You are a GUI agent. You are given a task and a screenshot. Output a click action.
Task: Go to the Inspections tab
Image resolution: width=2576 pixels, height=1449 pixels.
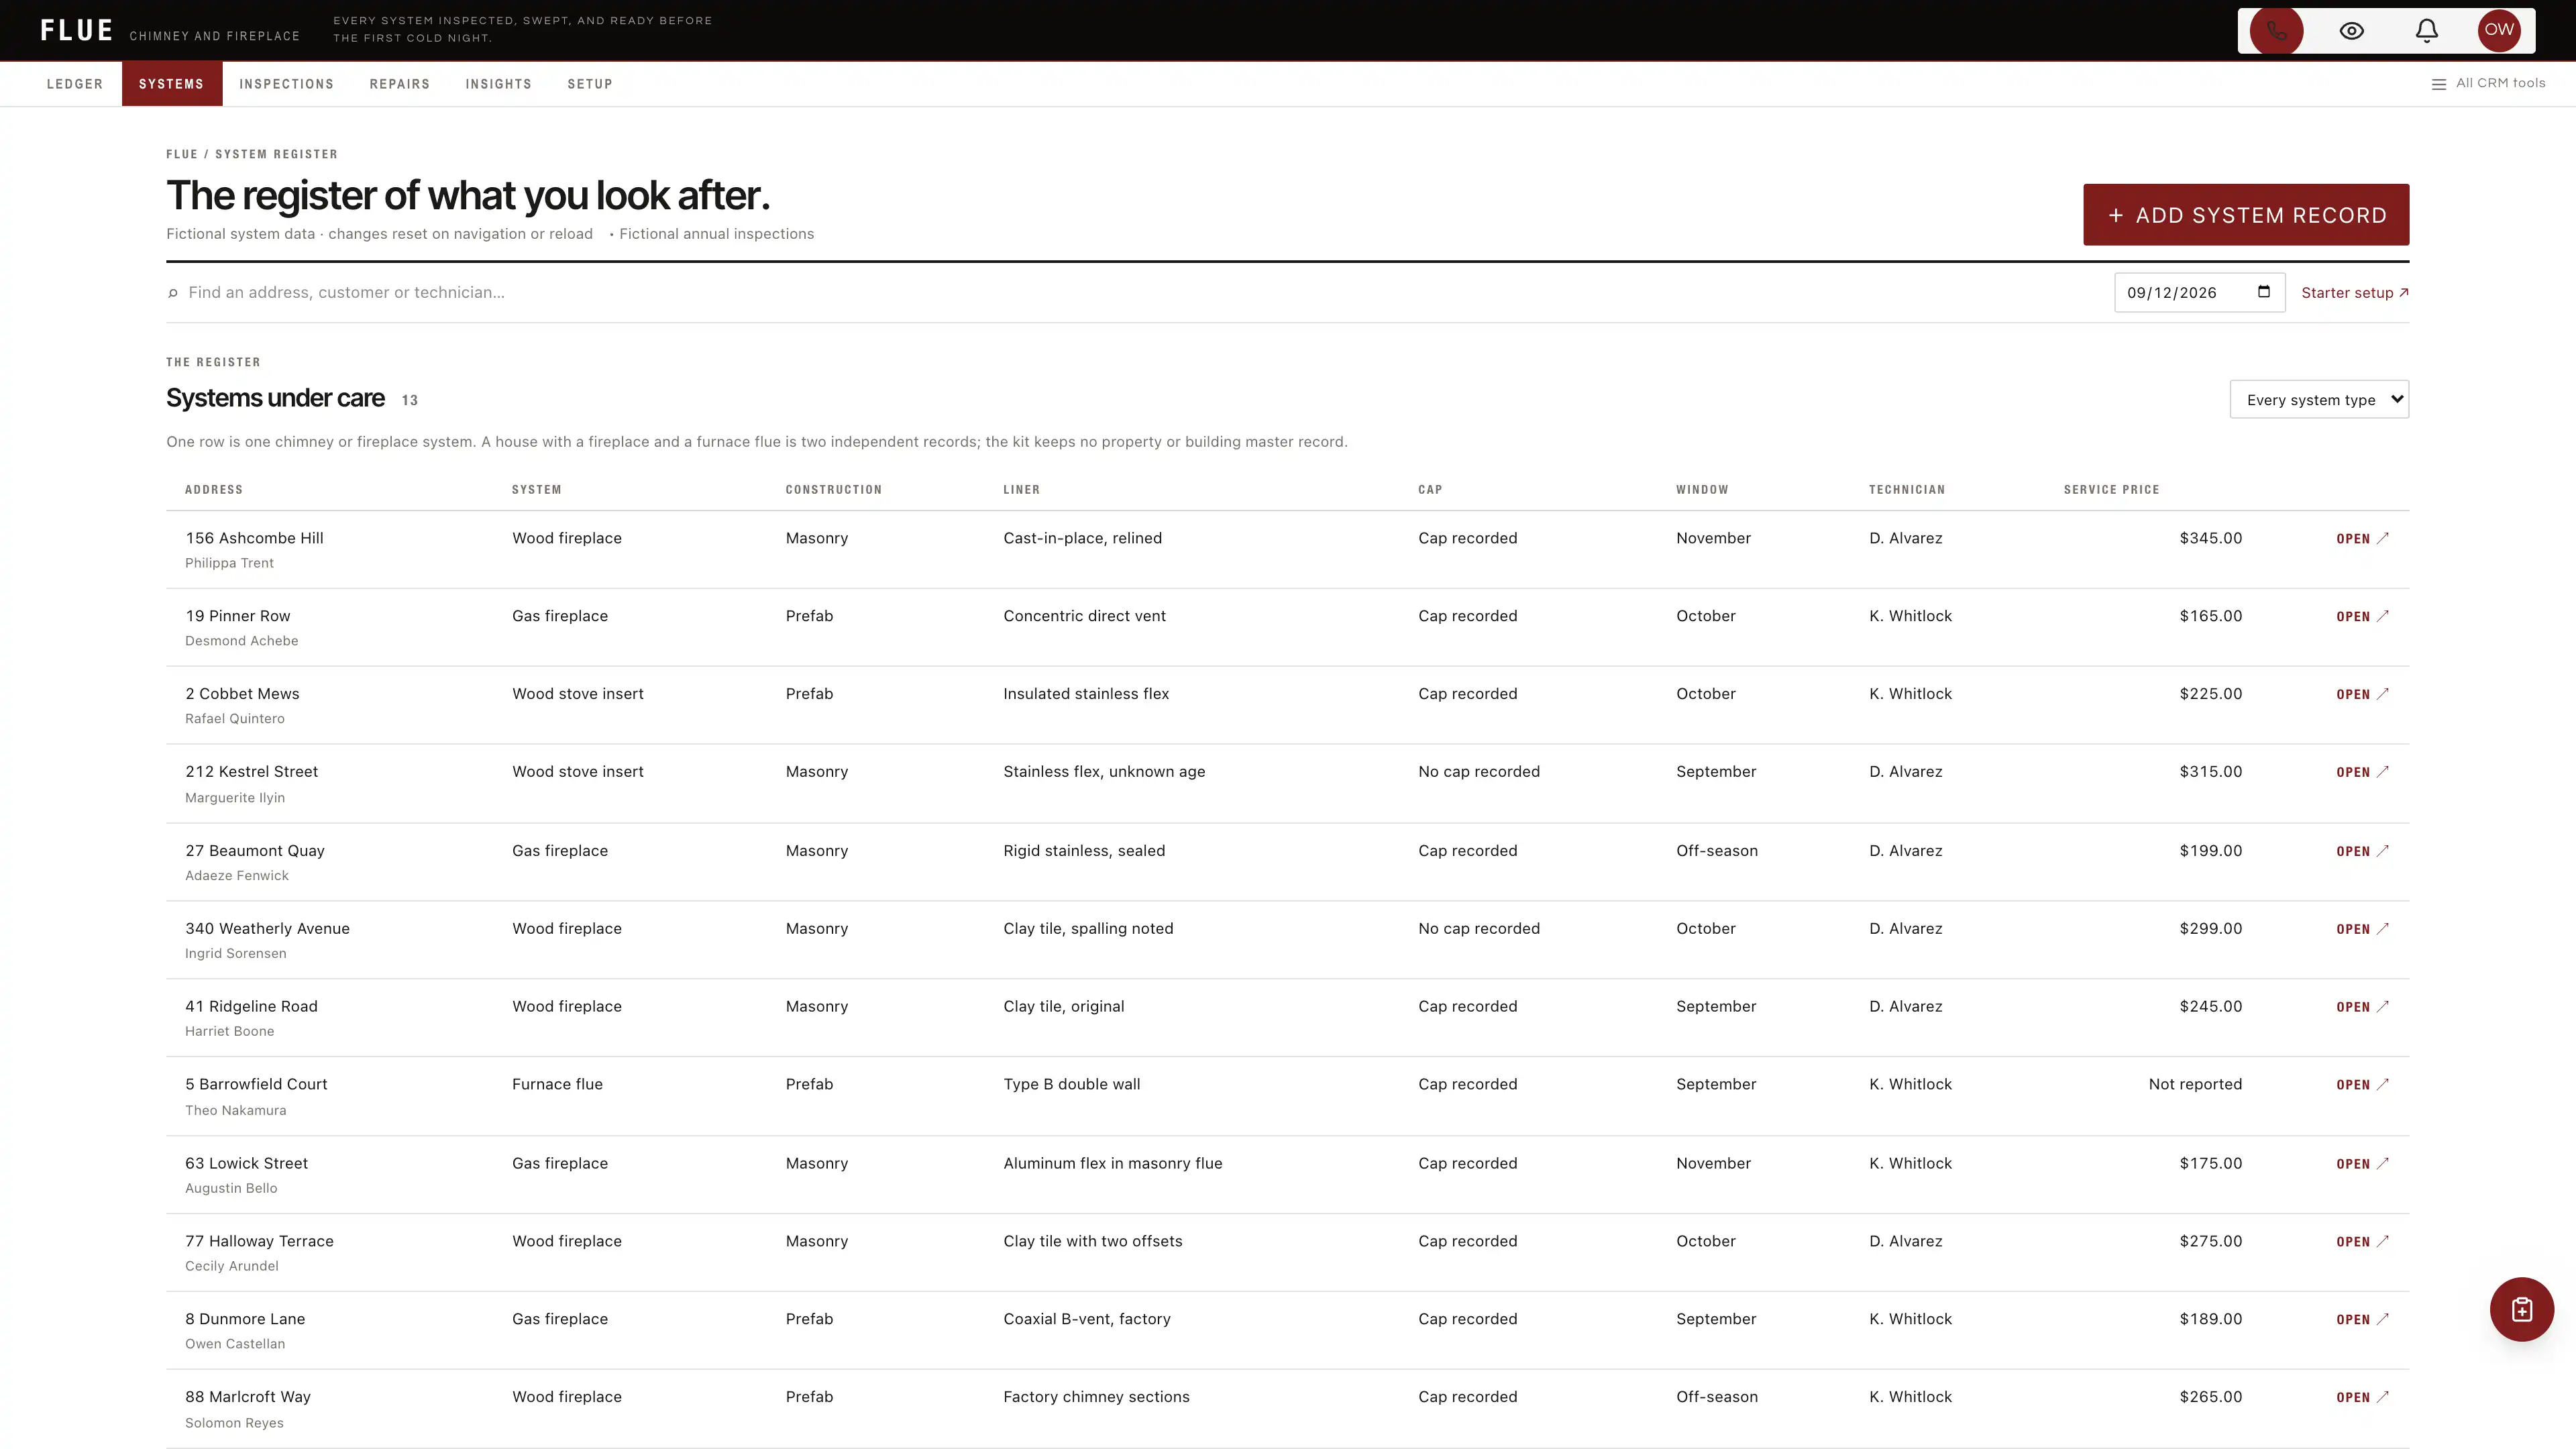[x=287, y=84]
